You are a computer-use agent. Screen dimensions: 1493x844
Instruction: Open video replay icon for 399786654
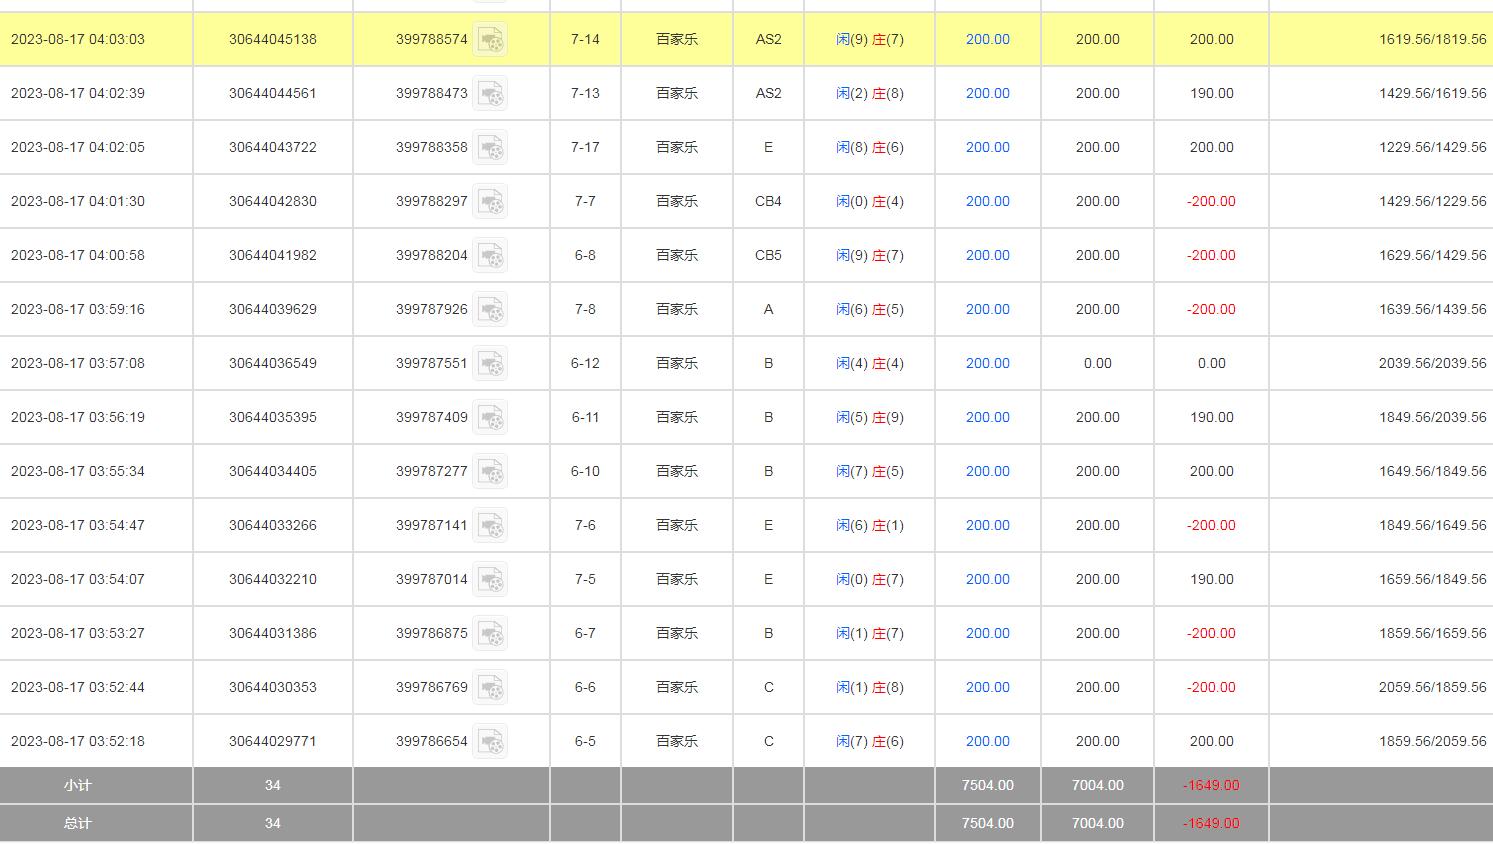[490, 742]
